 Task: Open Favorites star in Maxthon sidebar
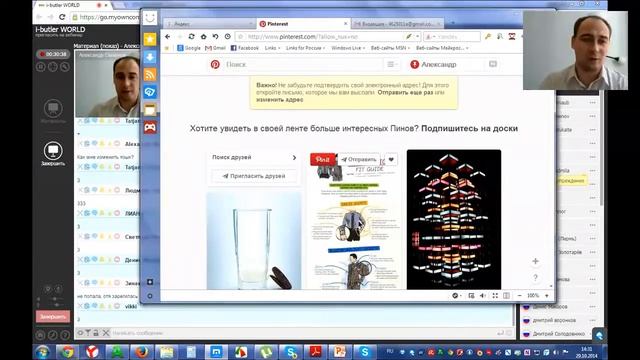(x=150, y=39)
